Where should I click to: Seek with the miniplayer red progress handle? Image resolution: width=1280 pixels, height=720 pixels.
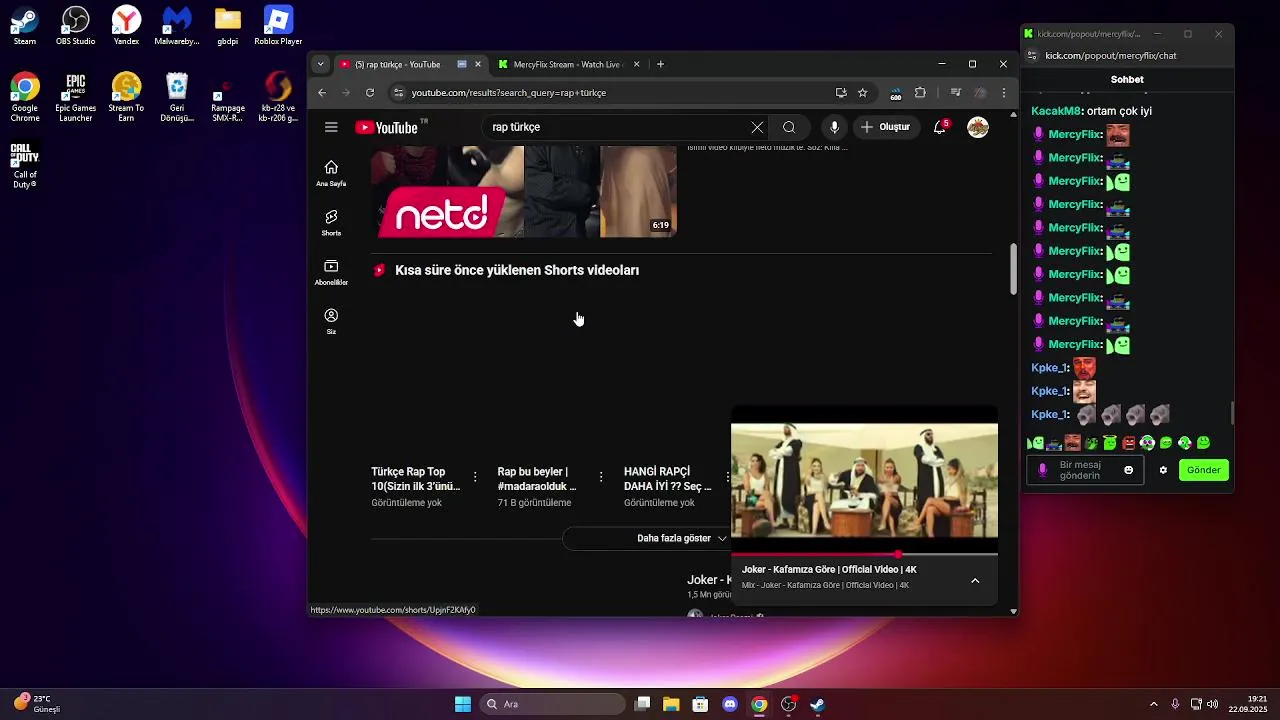point(898,554)
